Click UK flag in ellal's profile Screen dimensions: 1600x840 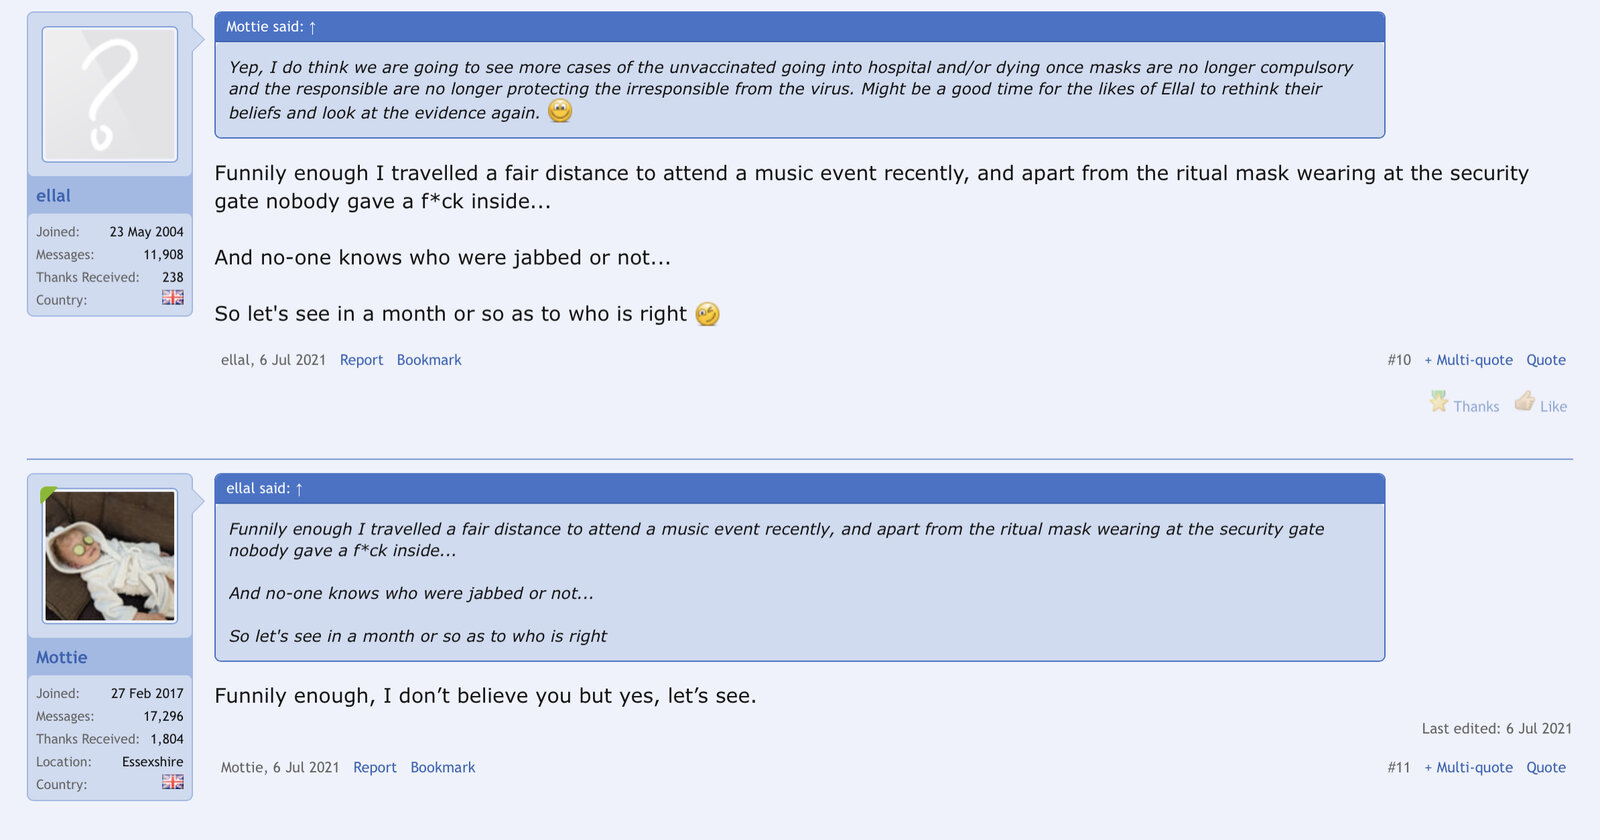pos(173,298)
